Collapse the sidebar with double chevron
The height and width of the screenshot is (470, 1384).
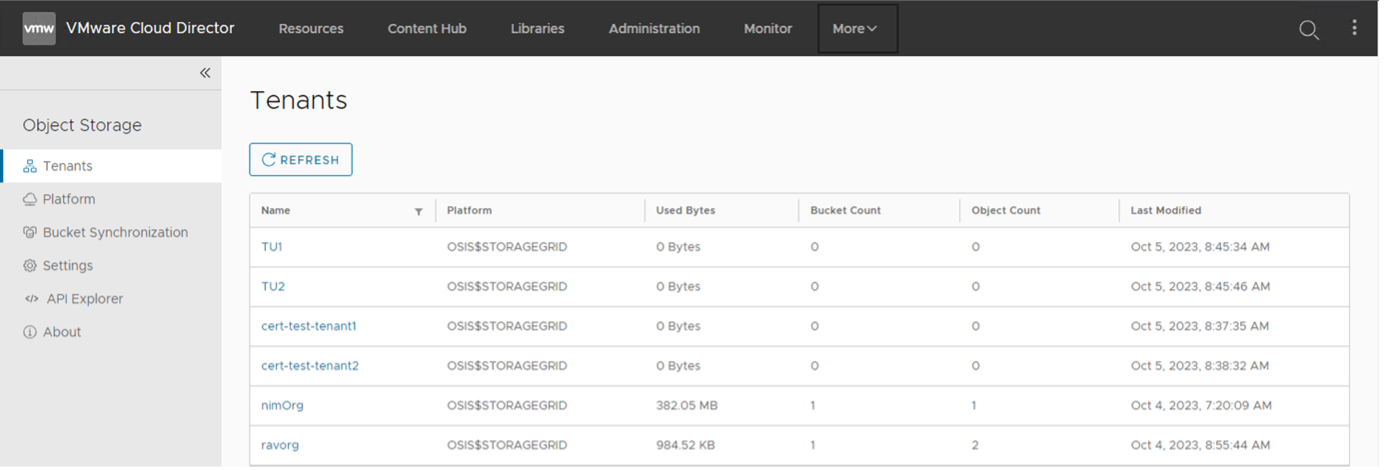(x=205, y=73)
